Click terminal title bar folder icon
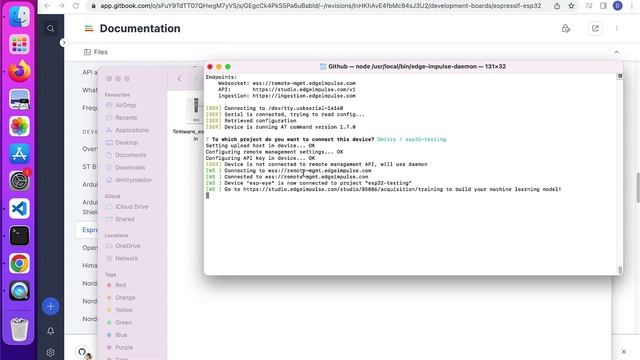 pyautogui.click(x=323, y=67)
